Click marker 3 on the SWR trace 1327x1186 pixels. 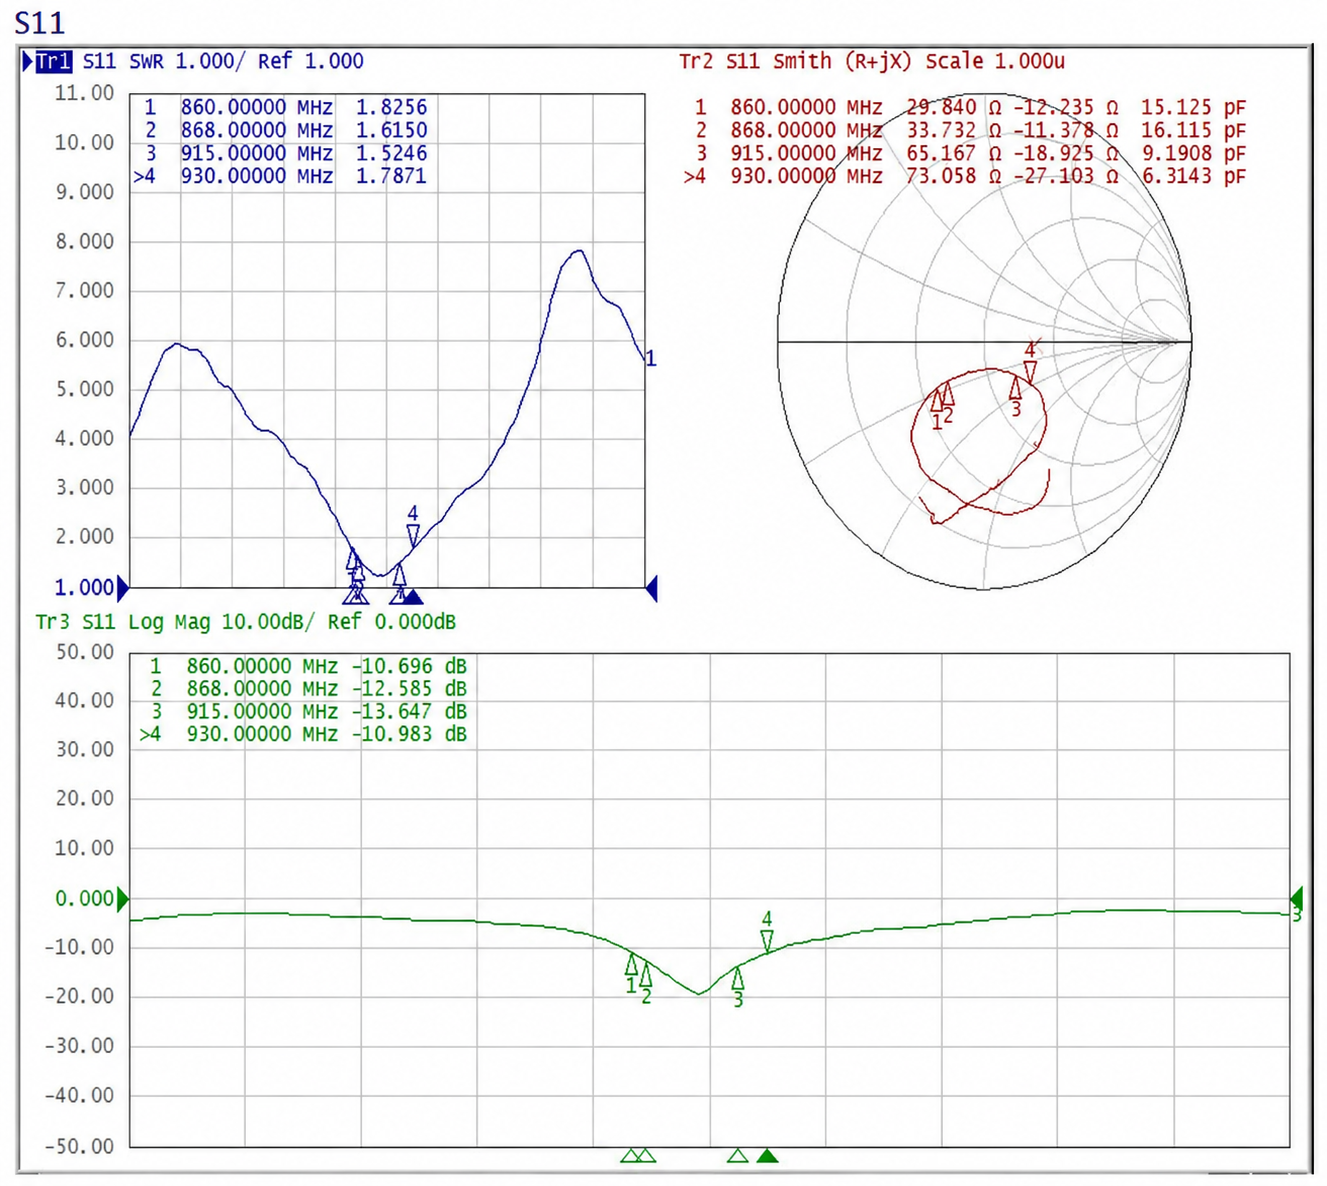click(399, 574)
